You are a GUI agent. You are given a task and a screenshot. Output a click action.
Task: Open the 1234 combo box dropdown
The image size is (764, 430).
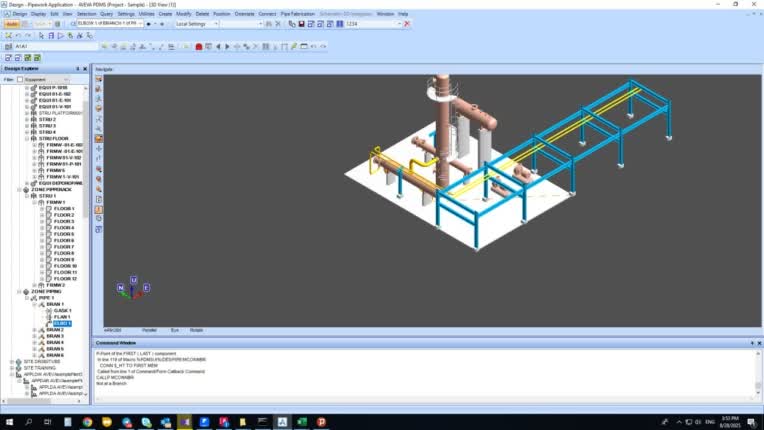point(400,24)
